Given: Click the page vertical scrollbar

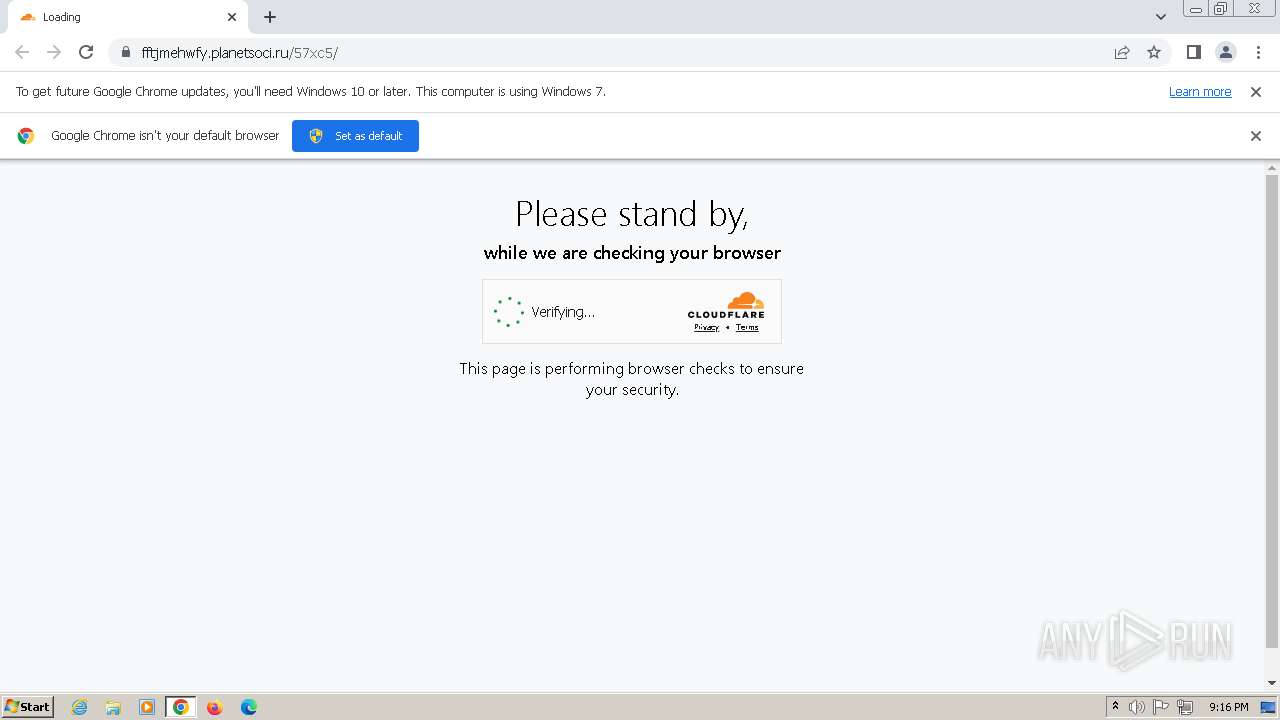Looking at the screenshot, I should [x=1272, y=410].
